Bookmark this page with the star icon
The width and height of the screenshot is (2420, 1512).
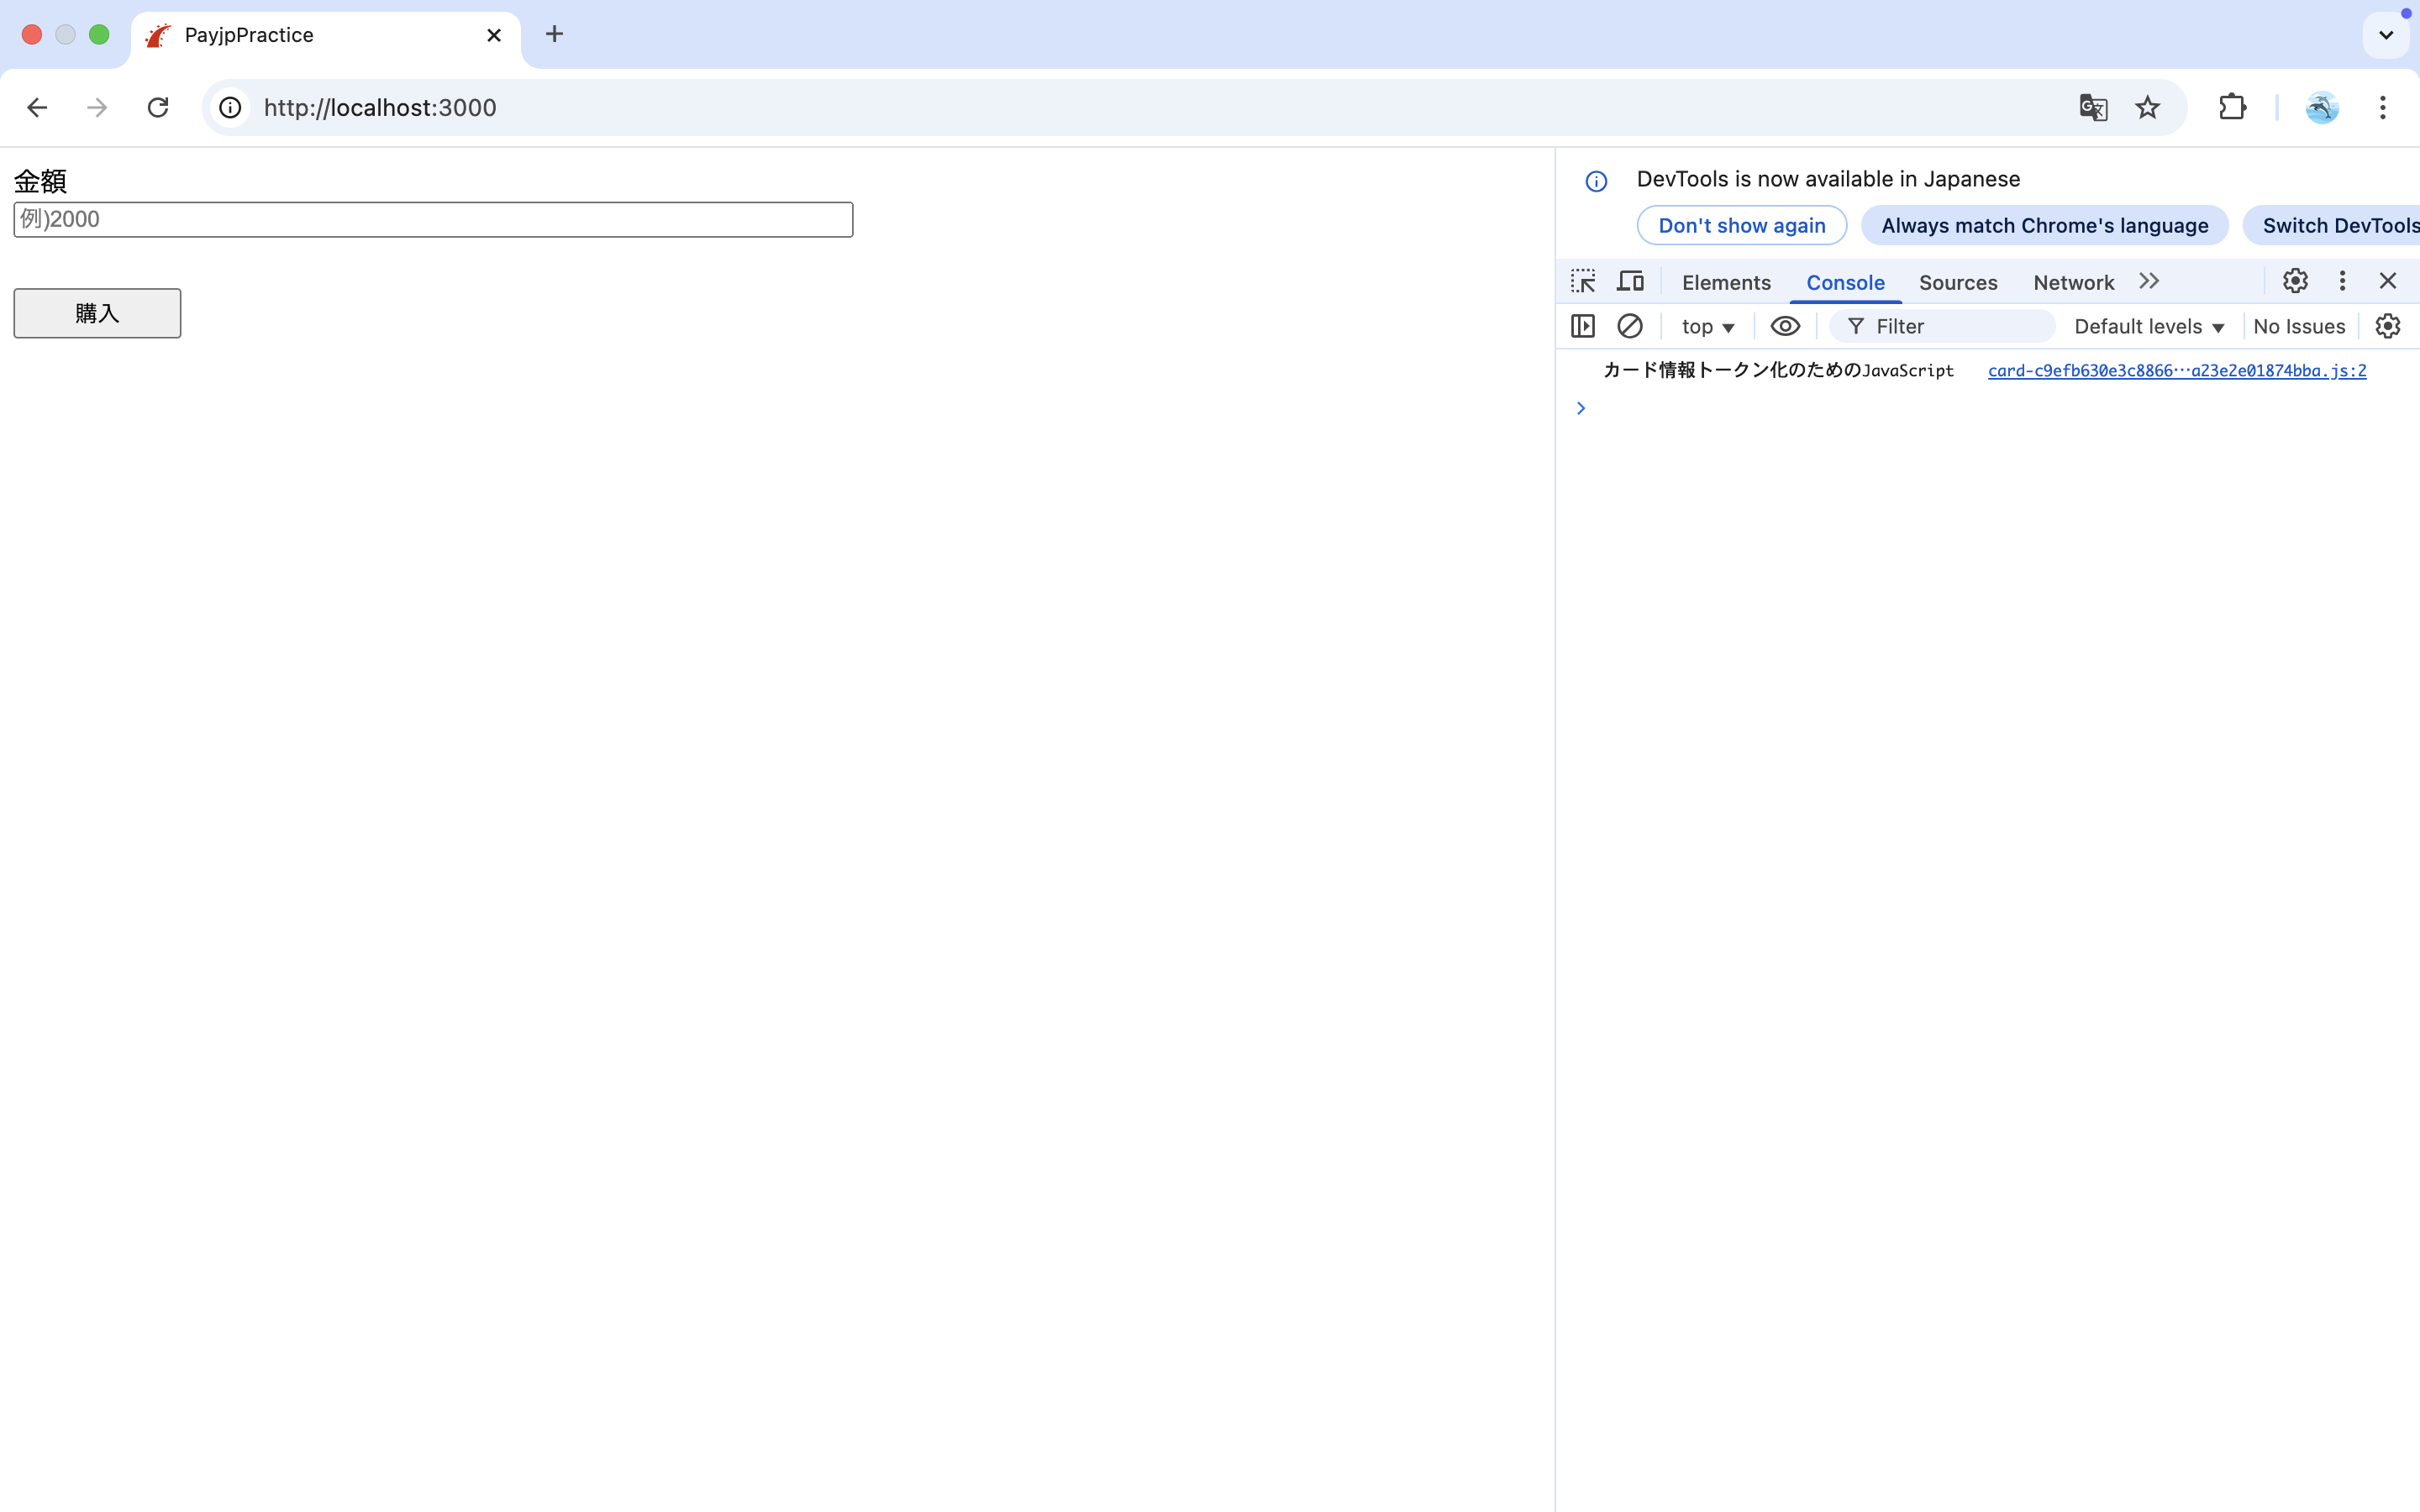[x=2147, y=107]
